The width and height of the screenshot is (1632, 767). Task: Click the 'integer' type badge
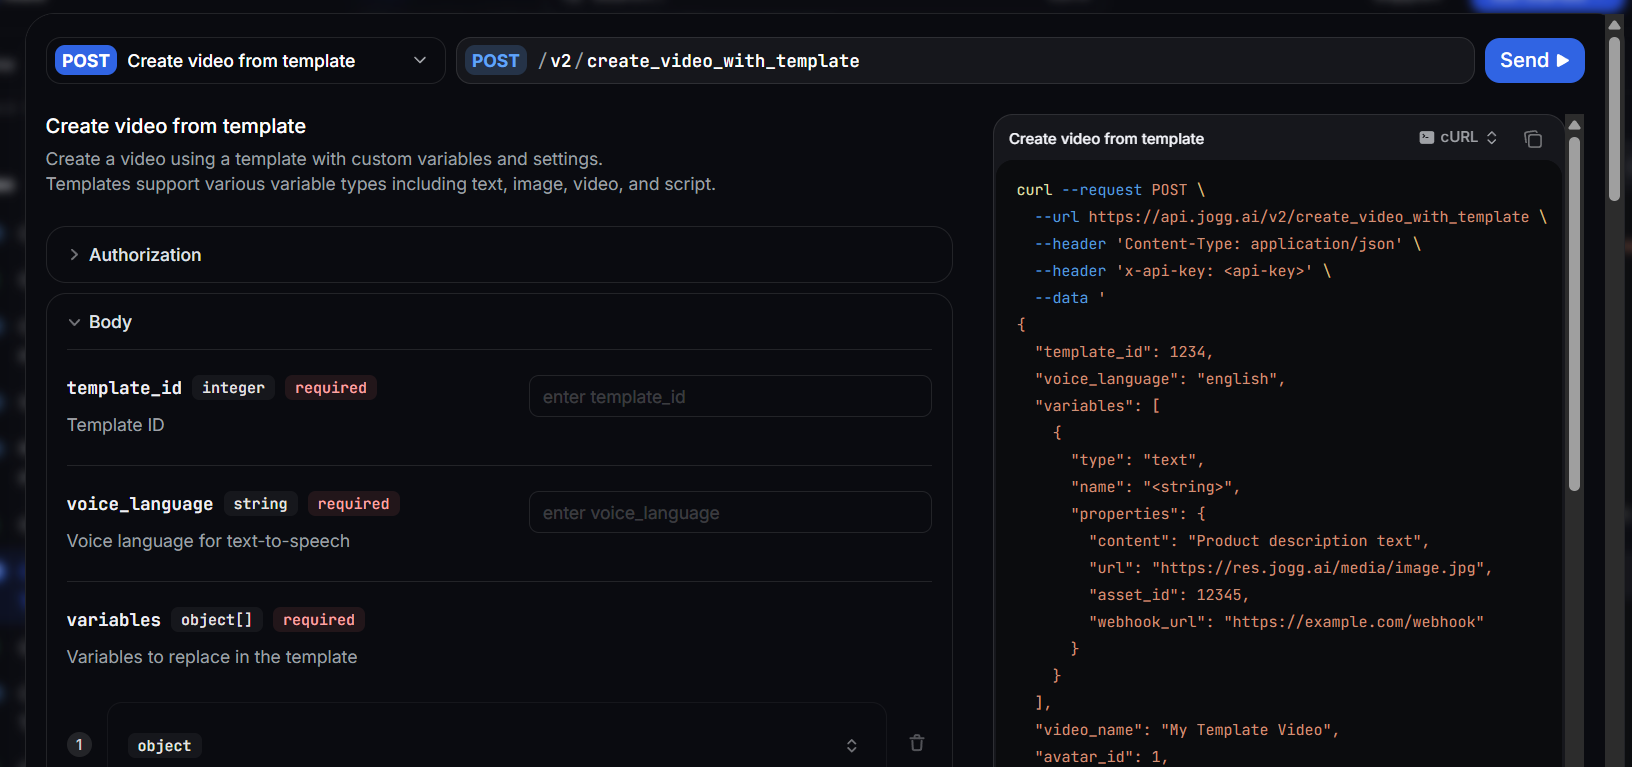tap(233, 388)
